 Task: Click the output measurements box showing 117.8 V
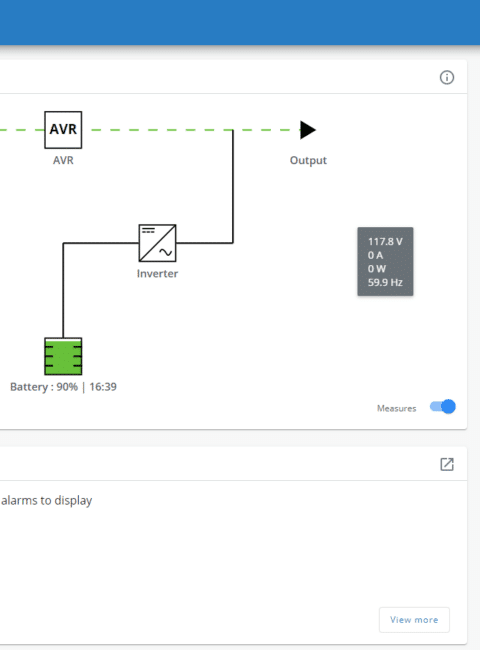coord(385,262)
